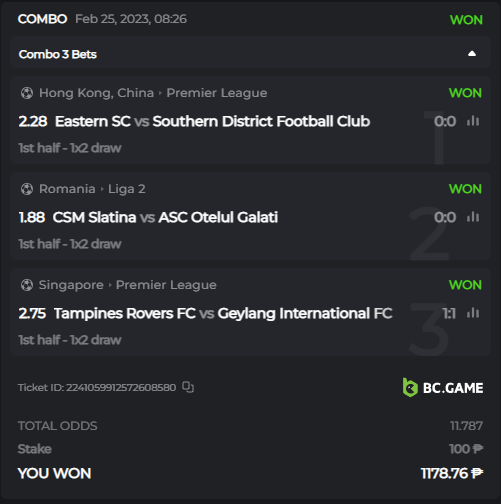This screenshot has width=501, height=504.
Task: Select the Singapore Premier League breadcrumb
Action: coord(166,285)
